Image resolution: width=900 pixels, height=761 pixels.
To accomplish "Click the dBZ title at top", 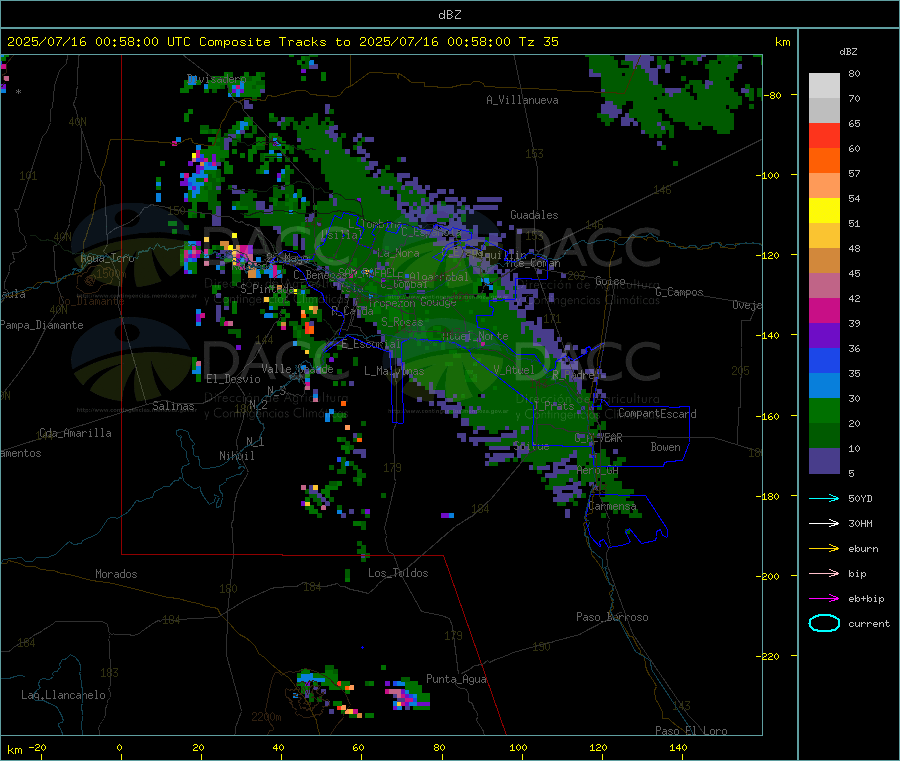I will [x=449, y=15].
